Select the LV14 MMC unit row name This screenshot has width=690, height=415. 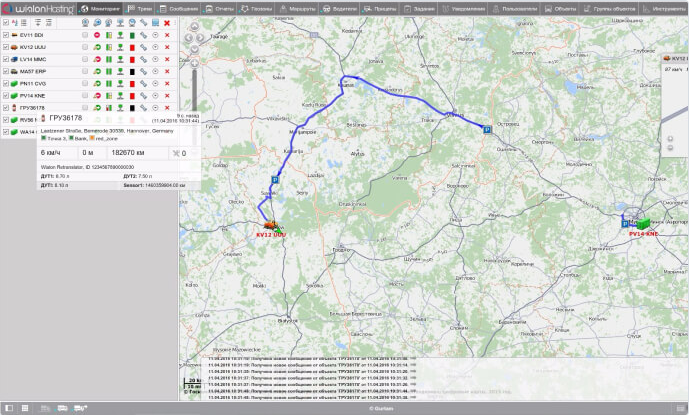click(33, 59)
